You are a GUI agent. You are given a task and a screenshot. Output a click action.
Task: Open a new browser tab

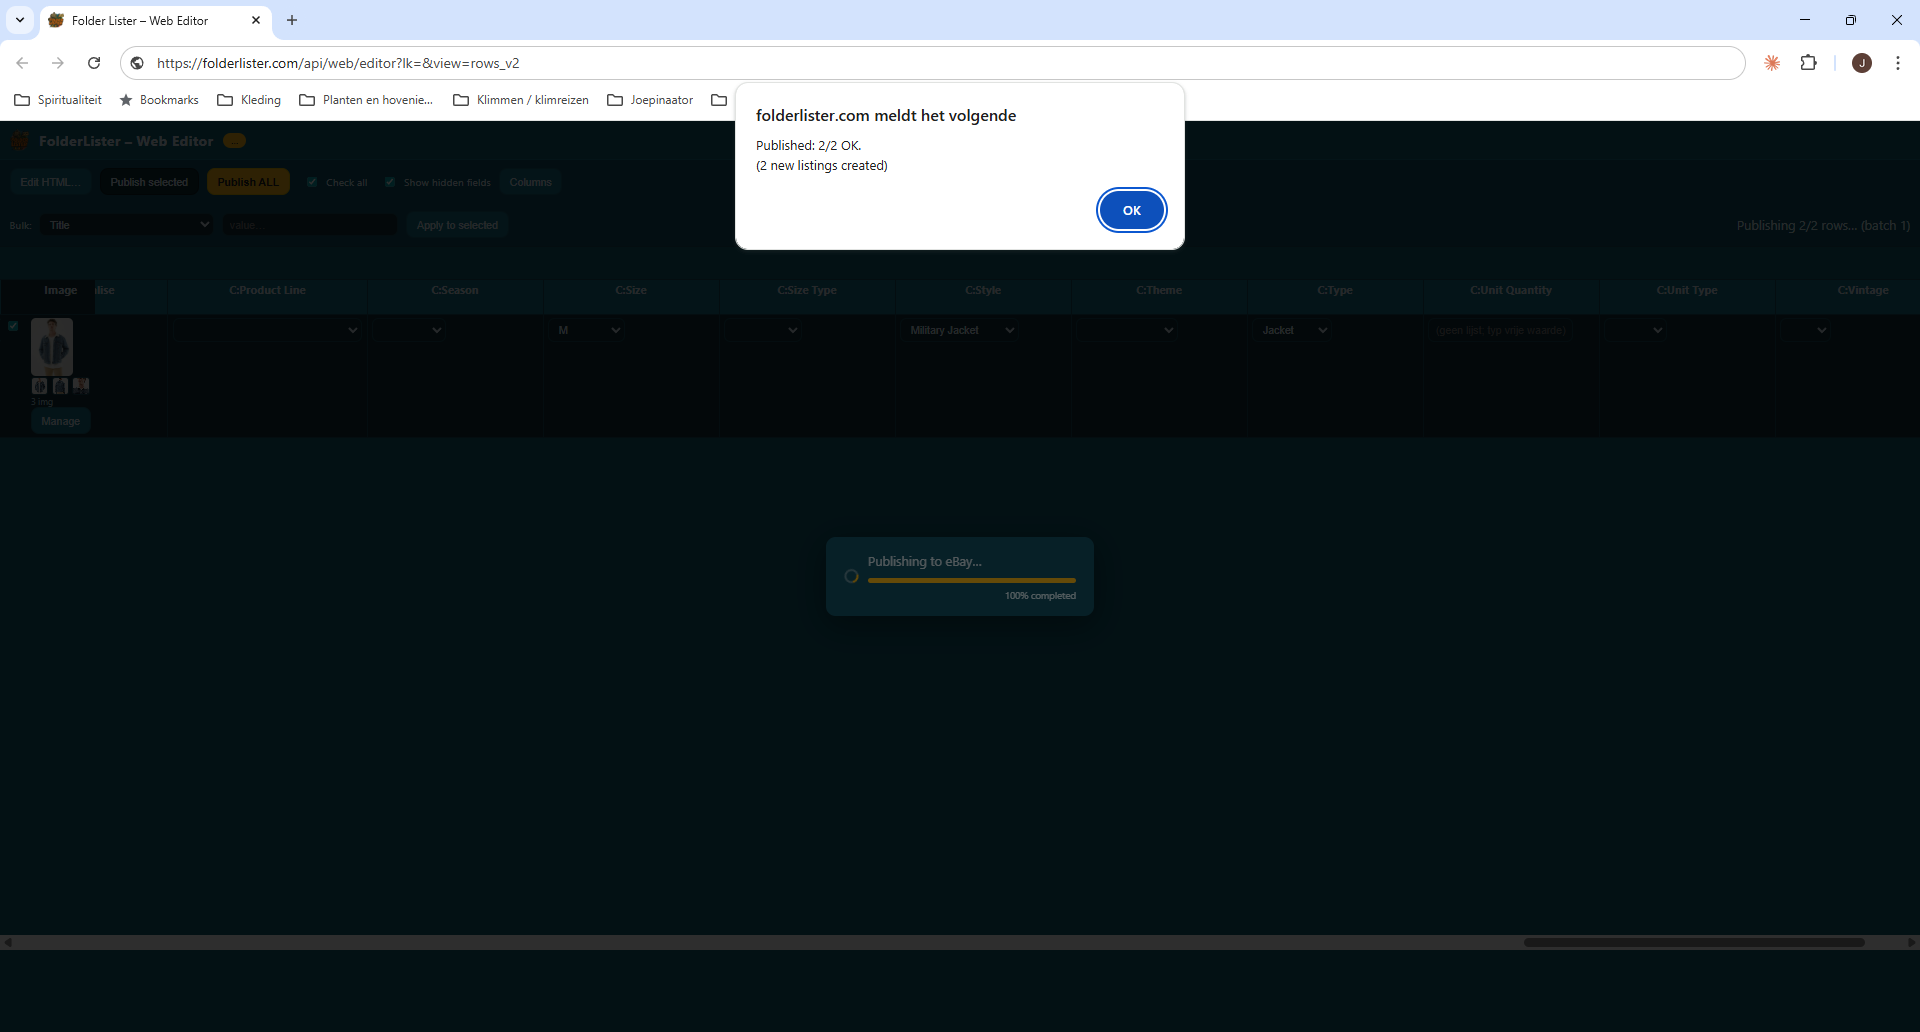coord(292,20)
